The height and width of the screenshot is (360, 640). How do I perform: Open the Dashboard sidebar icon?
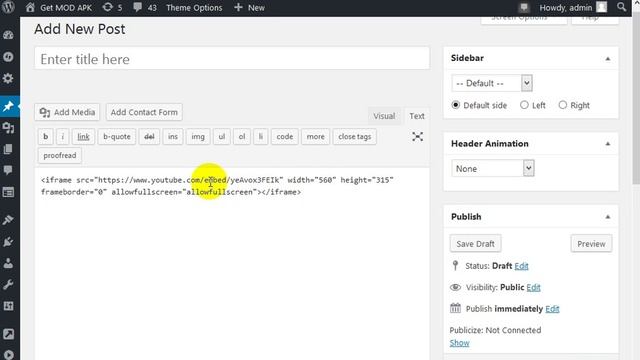[8, 35]
